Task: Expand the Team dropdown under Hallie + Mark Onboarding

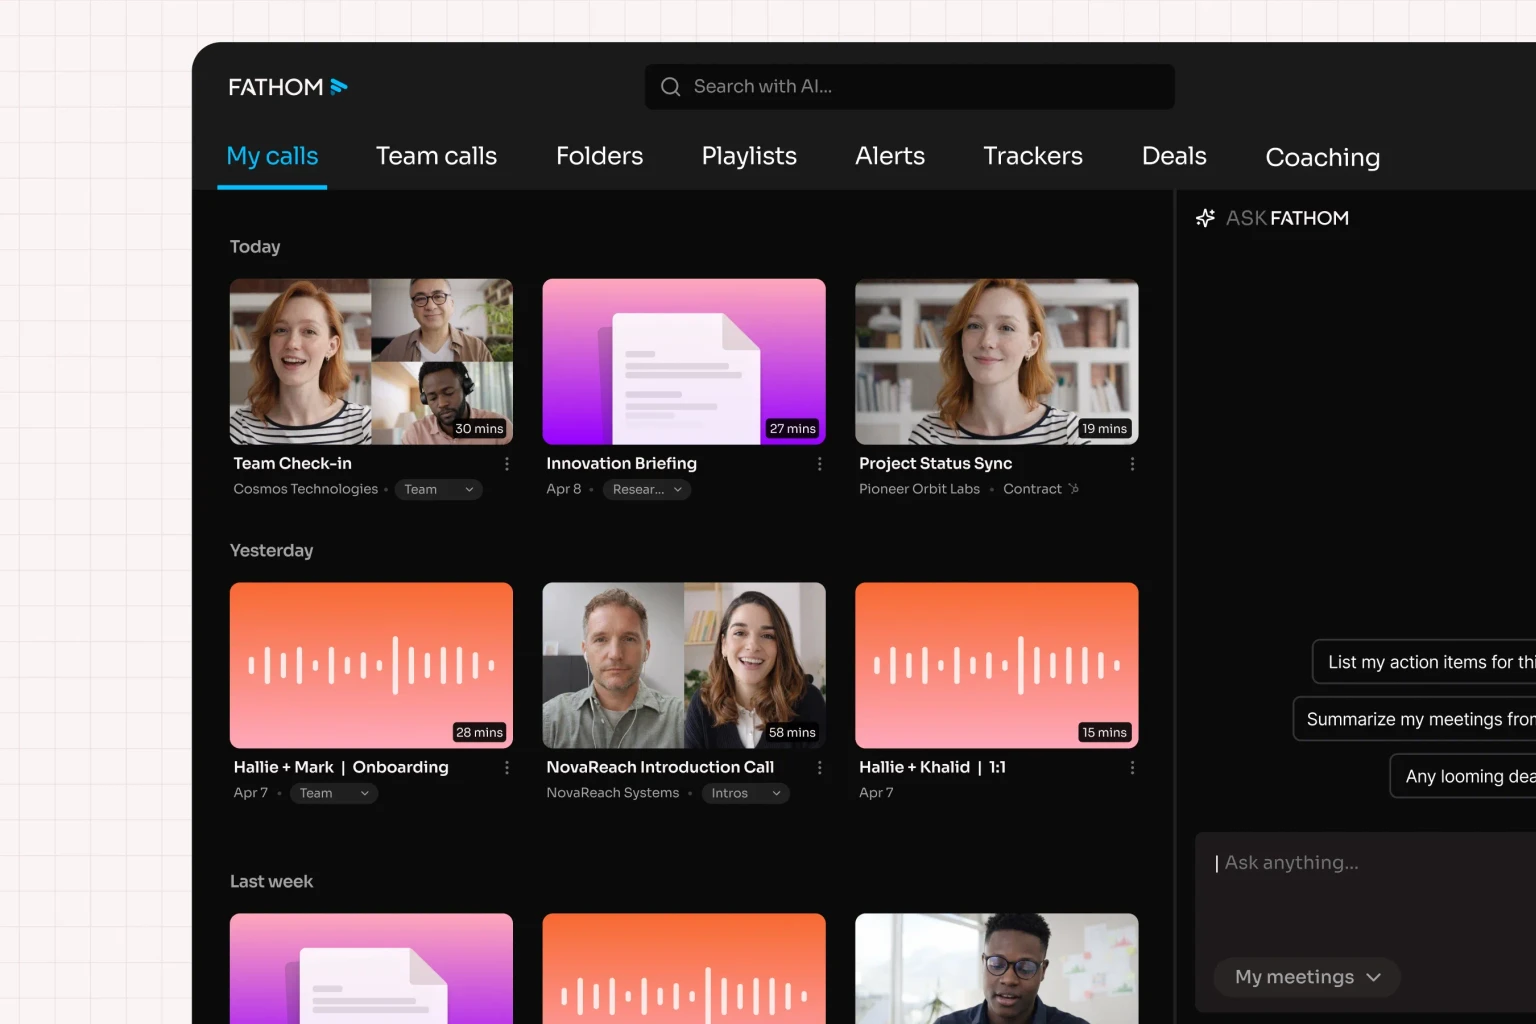Action: click(334, 793)
